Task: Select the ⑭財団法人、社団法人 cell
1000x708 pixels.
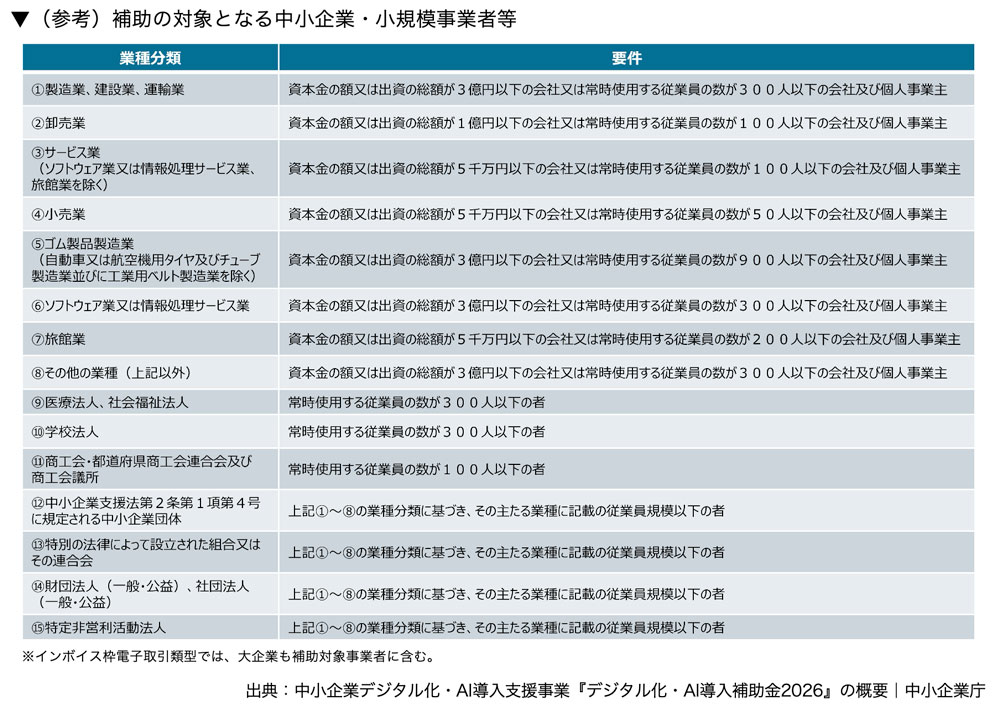Action: click(151, 594)
